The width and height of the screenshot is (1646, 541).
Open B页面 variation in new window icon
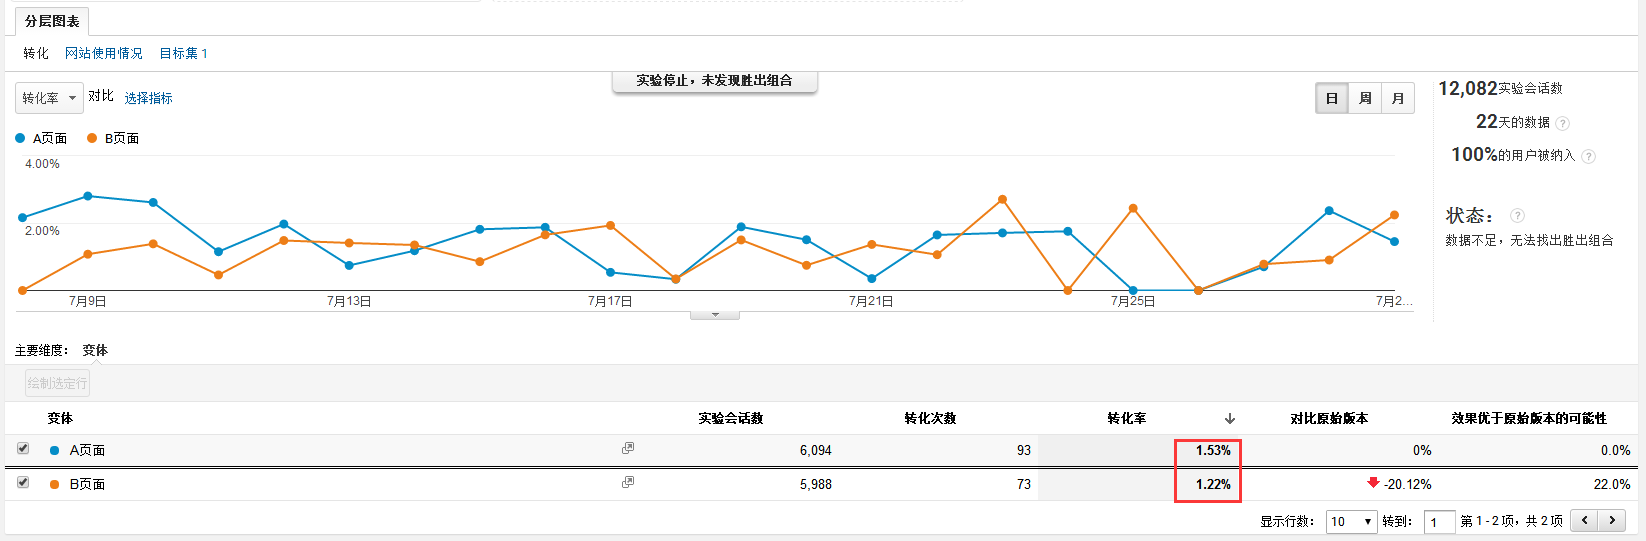point(628,483)
